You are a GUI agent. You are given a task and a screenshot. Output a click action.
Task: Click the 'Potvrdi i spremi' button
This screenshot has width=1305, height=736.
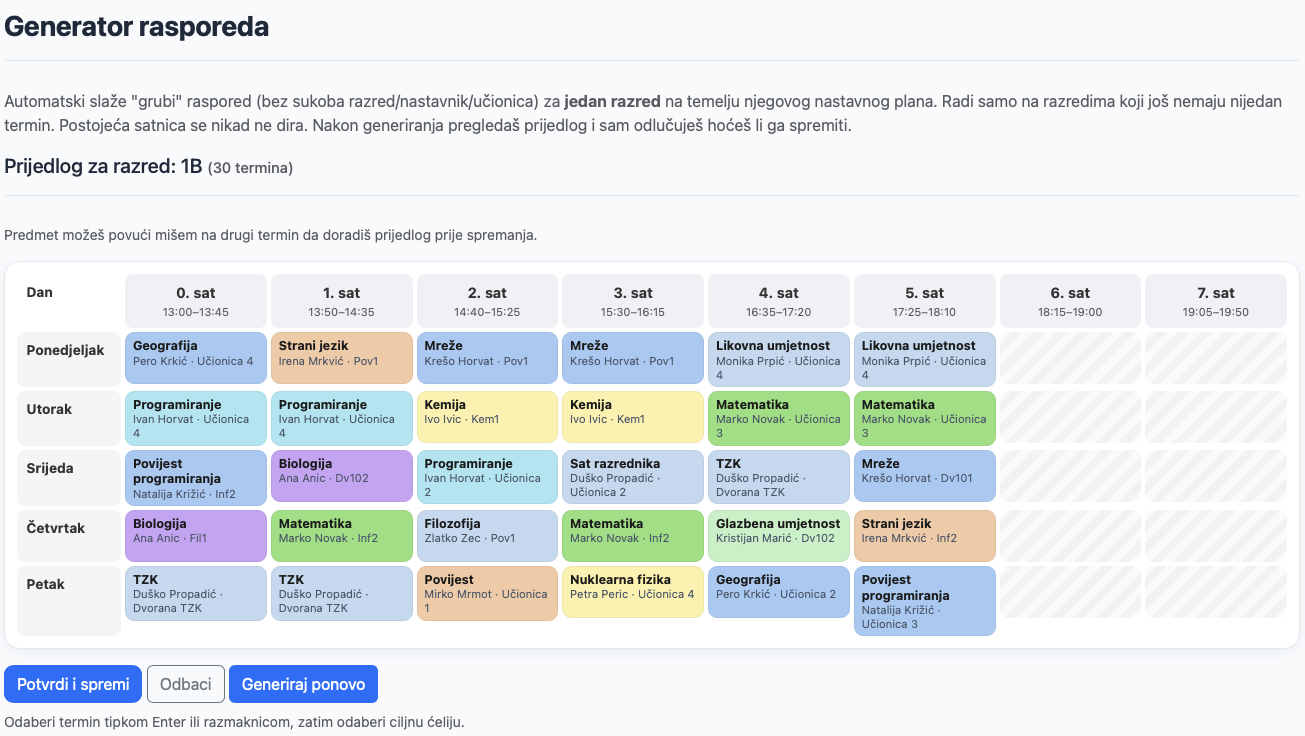[73, 684]
